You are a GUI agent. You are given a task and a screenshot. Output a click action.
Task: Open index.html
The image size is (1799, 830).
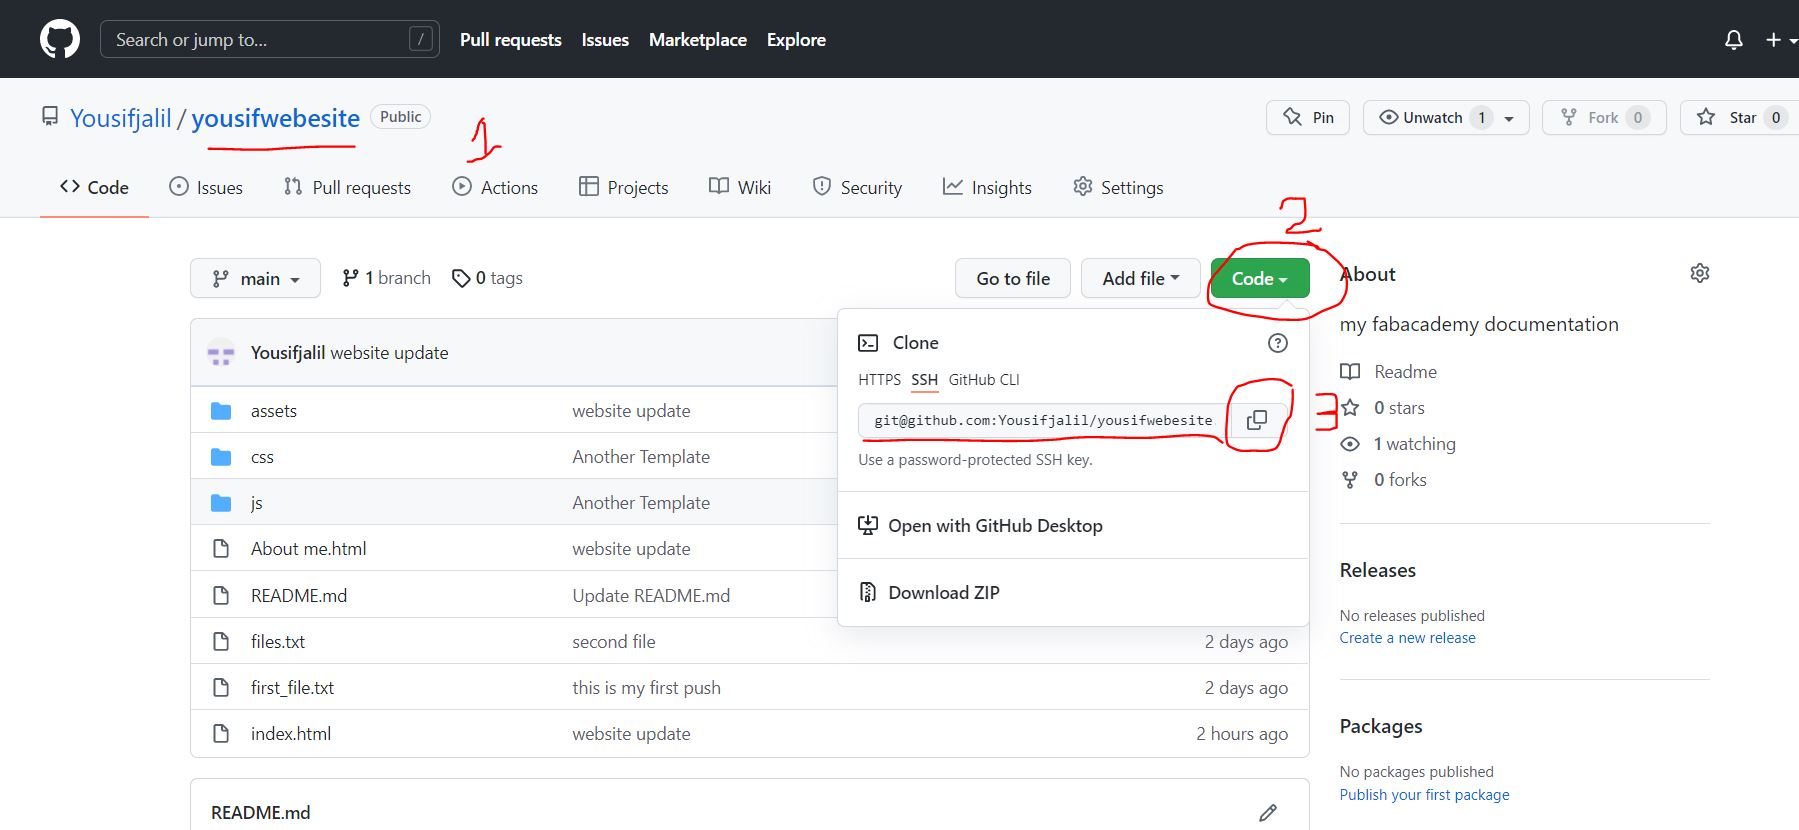pos(291,734)
